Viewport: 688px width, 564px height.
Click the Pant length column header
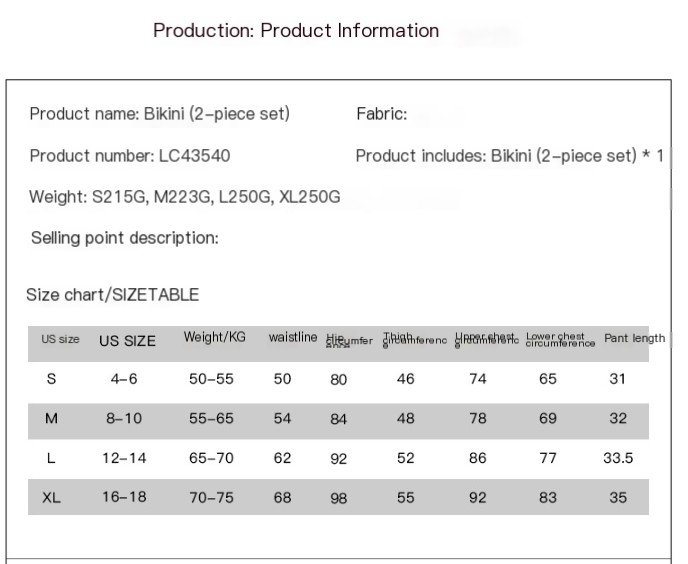634,338
